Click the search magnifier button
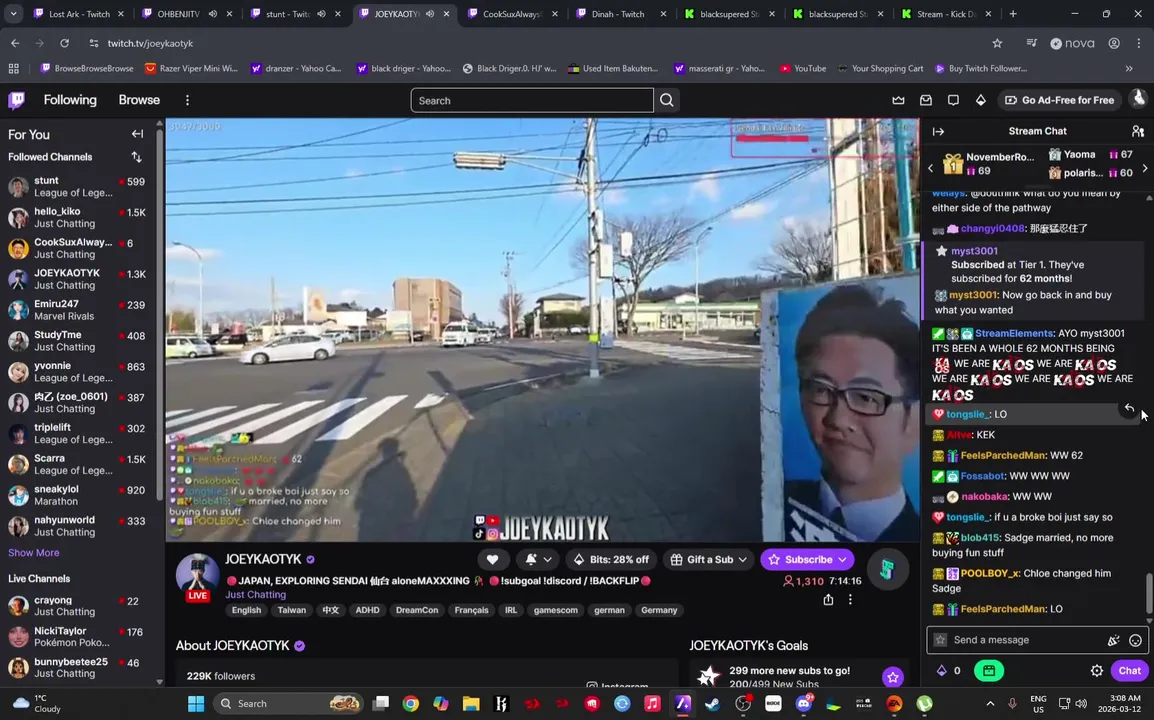Screen dimensions: 1154x720 tap(667, 100)
